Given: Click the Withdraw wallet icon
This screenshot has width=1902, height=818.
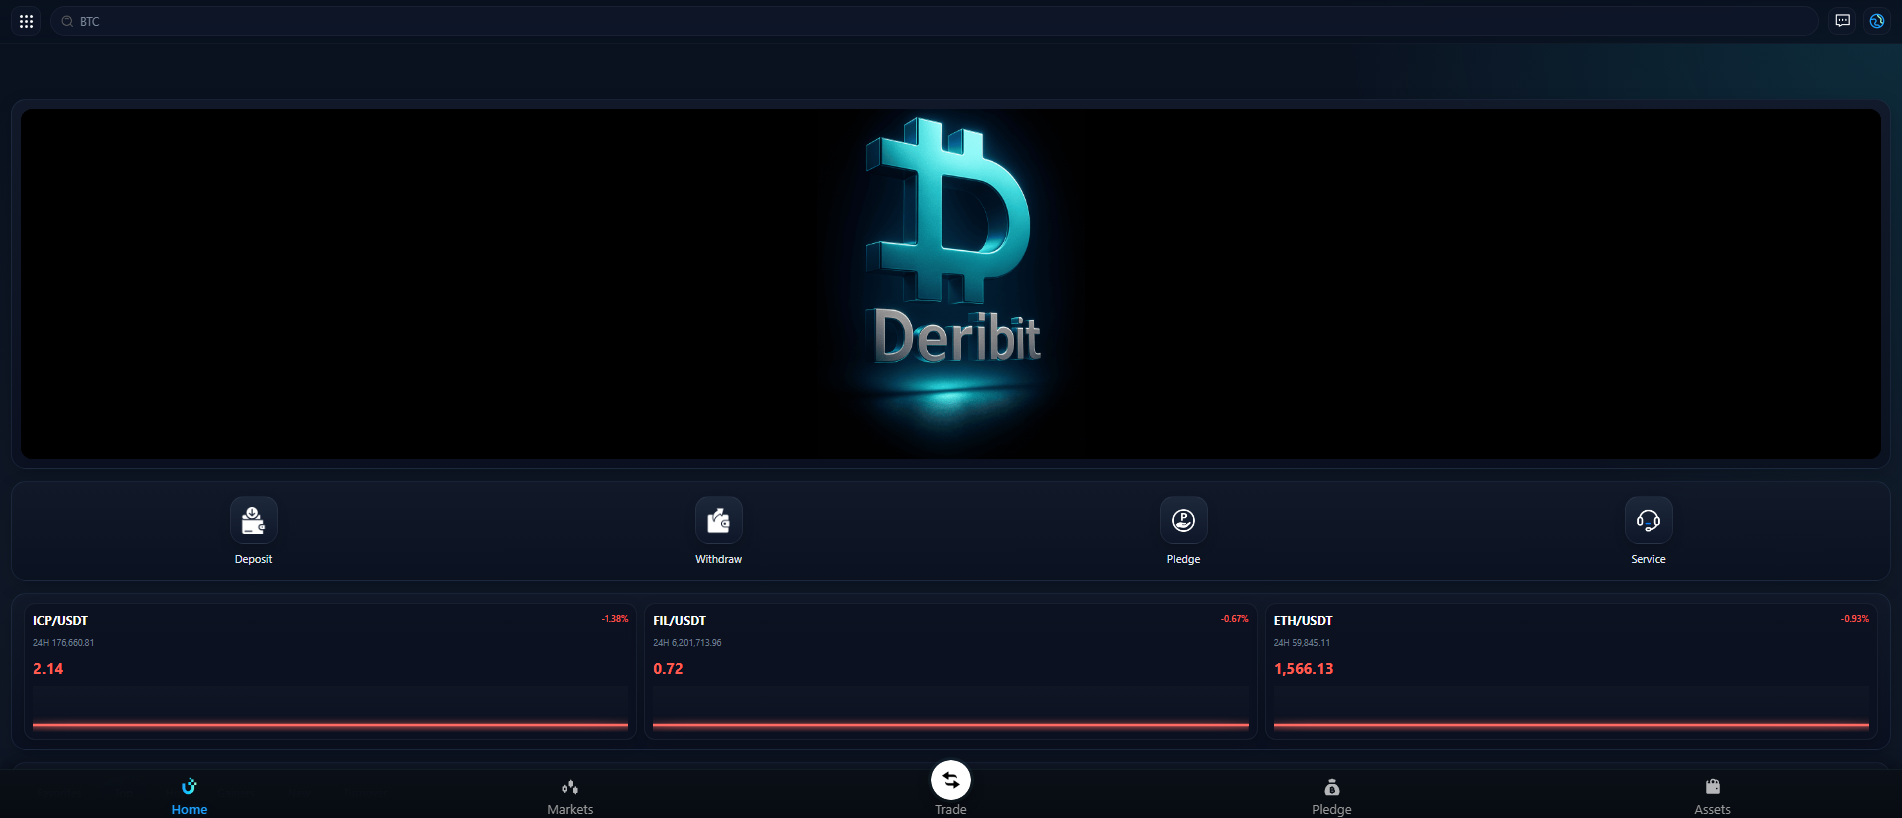Looking at the screenshot, I should tap(719, 520).
